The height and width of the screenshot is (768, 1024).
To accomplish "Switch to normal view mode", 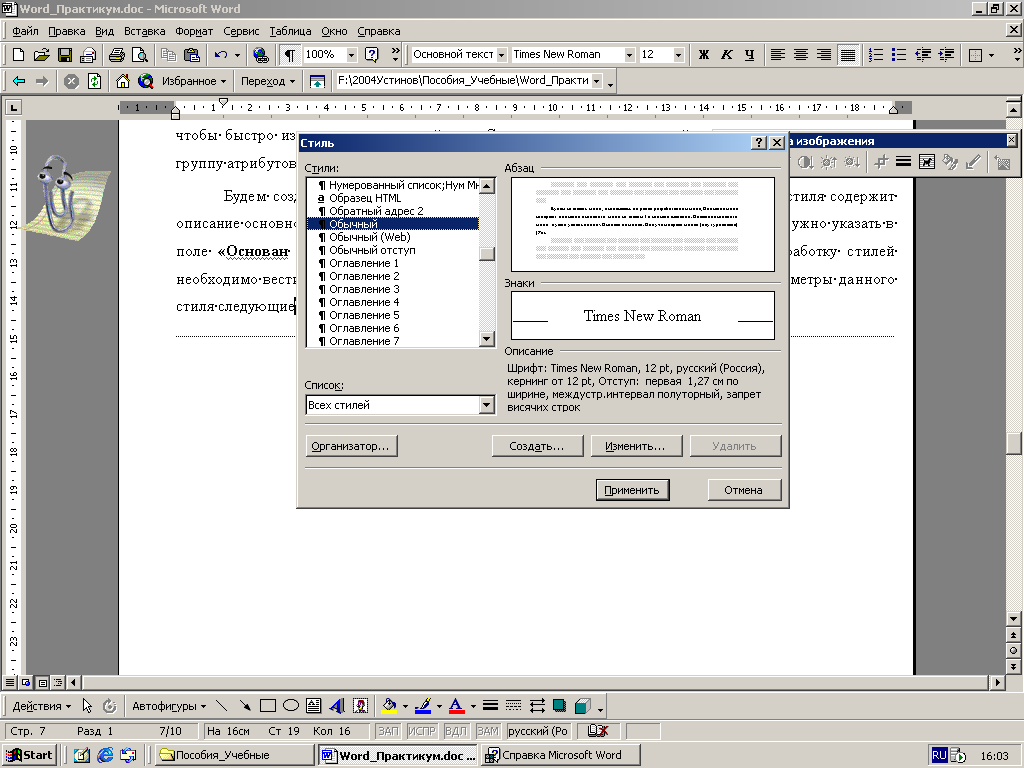I will [10, 682].
